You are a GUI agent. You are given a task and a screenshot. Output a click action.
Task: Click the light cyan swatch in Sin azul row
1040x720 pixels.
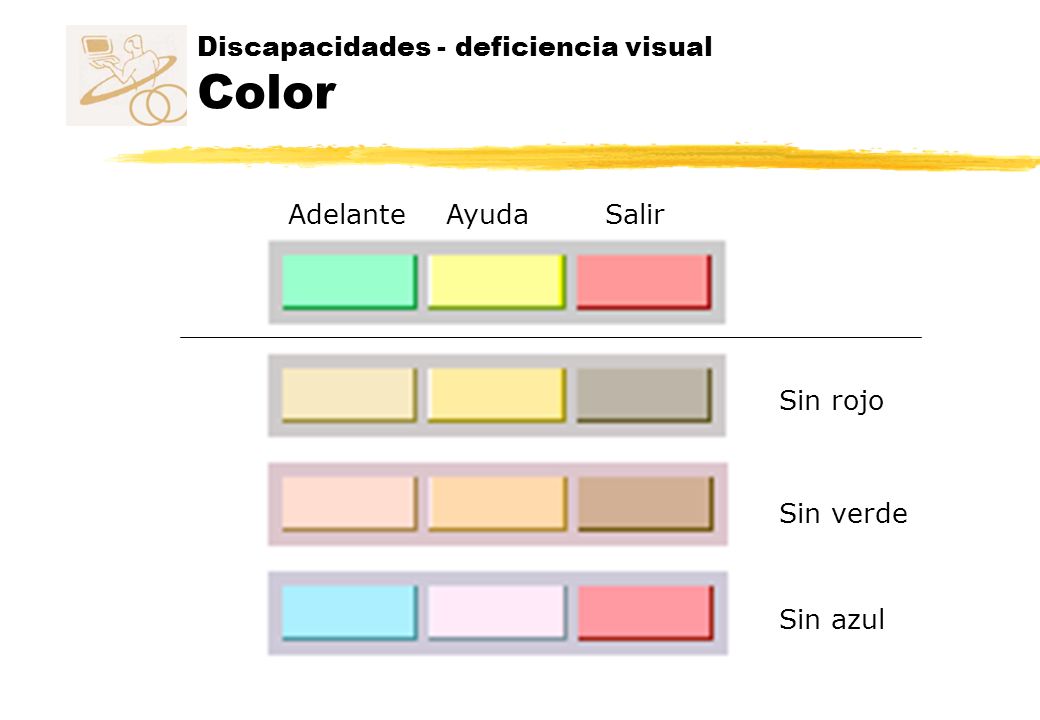pyautogui.click(x=350, y=613)
